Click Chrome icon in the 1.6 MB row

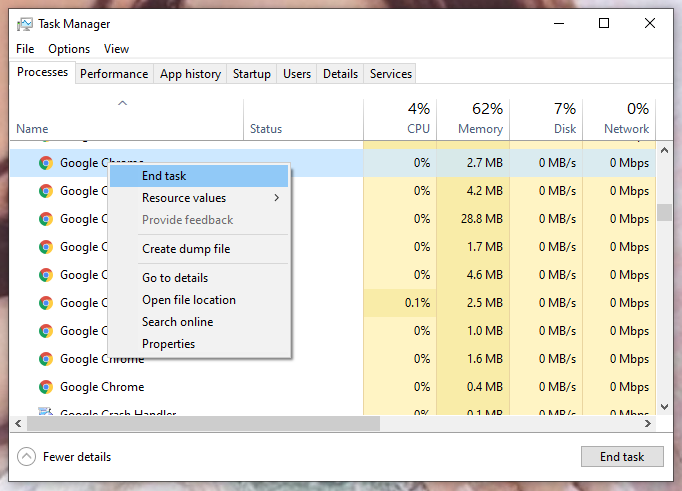tap(46, 359)
